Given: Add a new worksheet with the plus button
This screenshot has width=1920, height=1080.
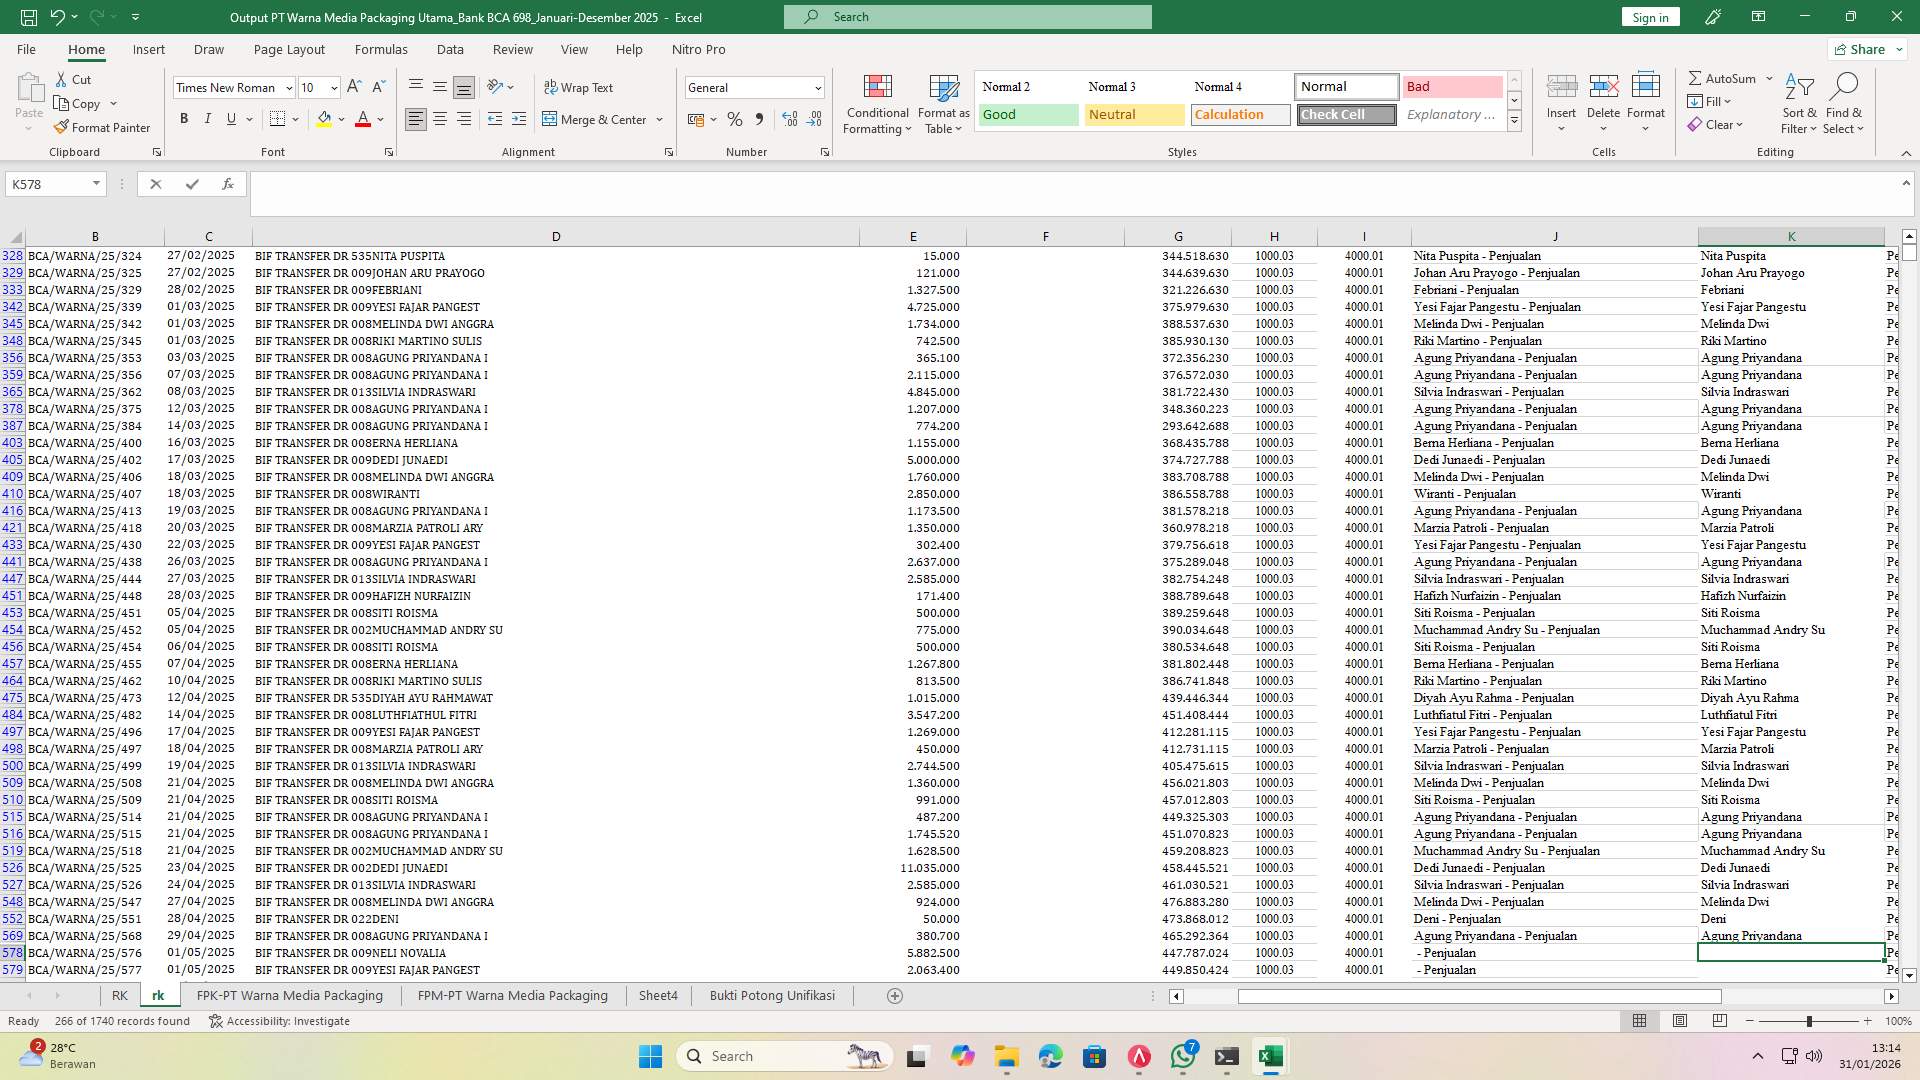Looking at the screenshot, I should pos(894,995).
